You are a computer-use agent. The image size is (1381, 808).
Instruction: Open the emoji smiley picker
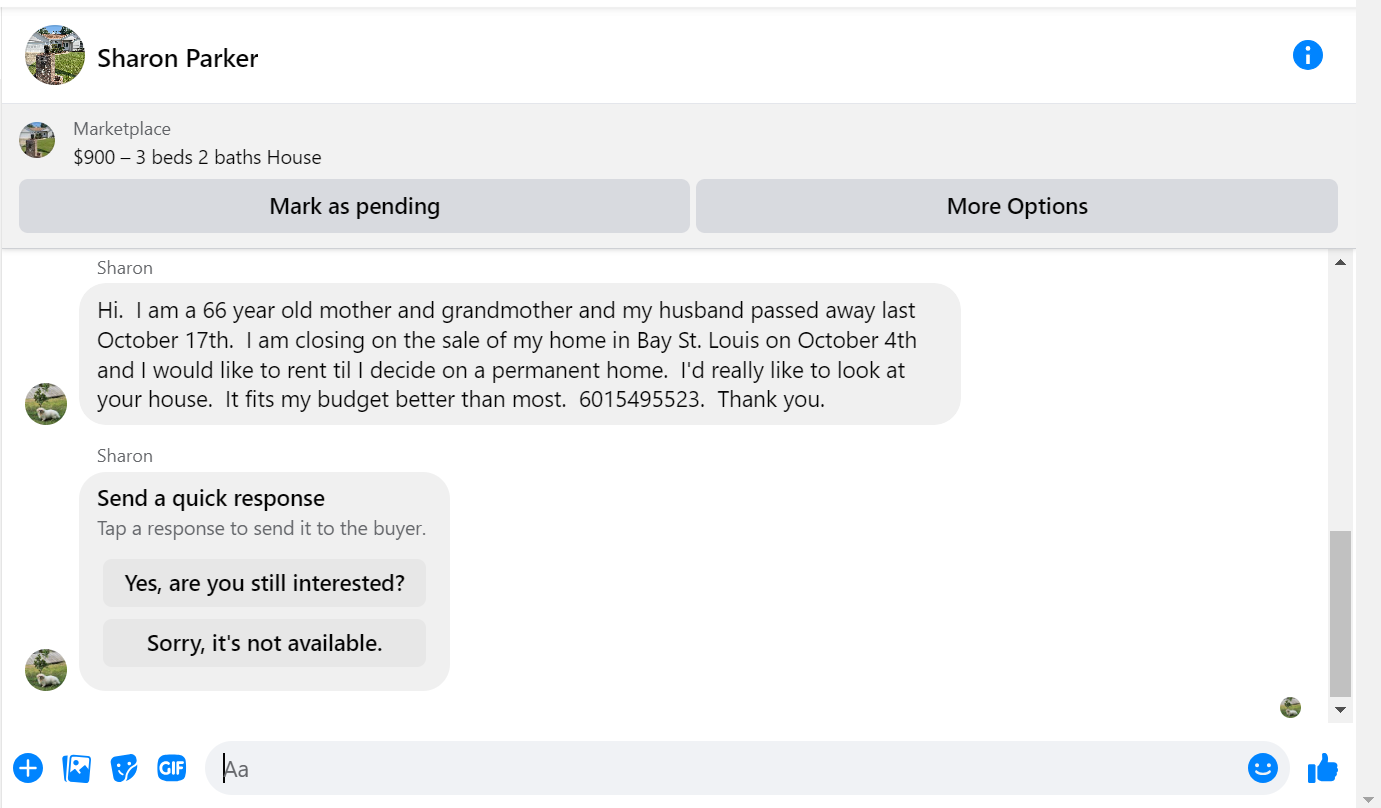click(x=1263, y=768)
